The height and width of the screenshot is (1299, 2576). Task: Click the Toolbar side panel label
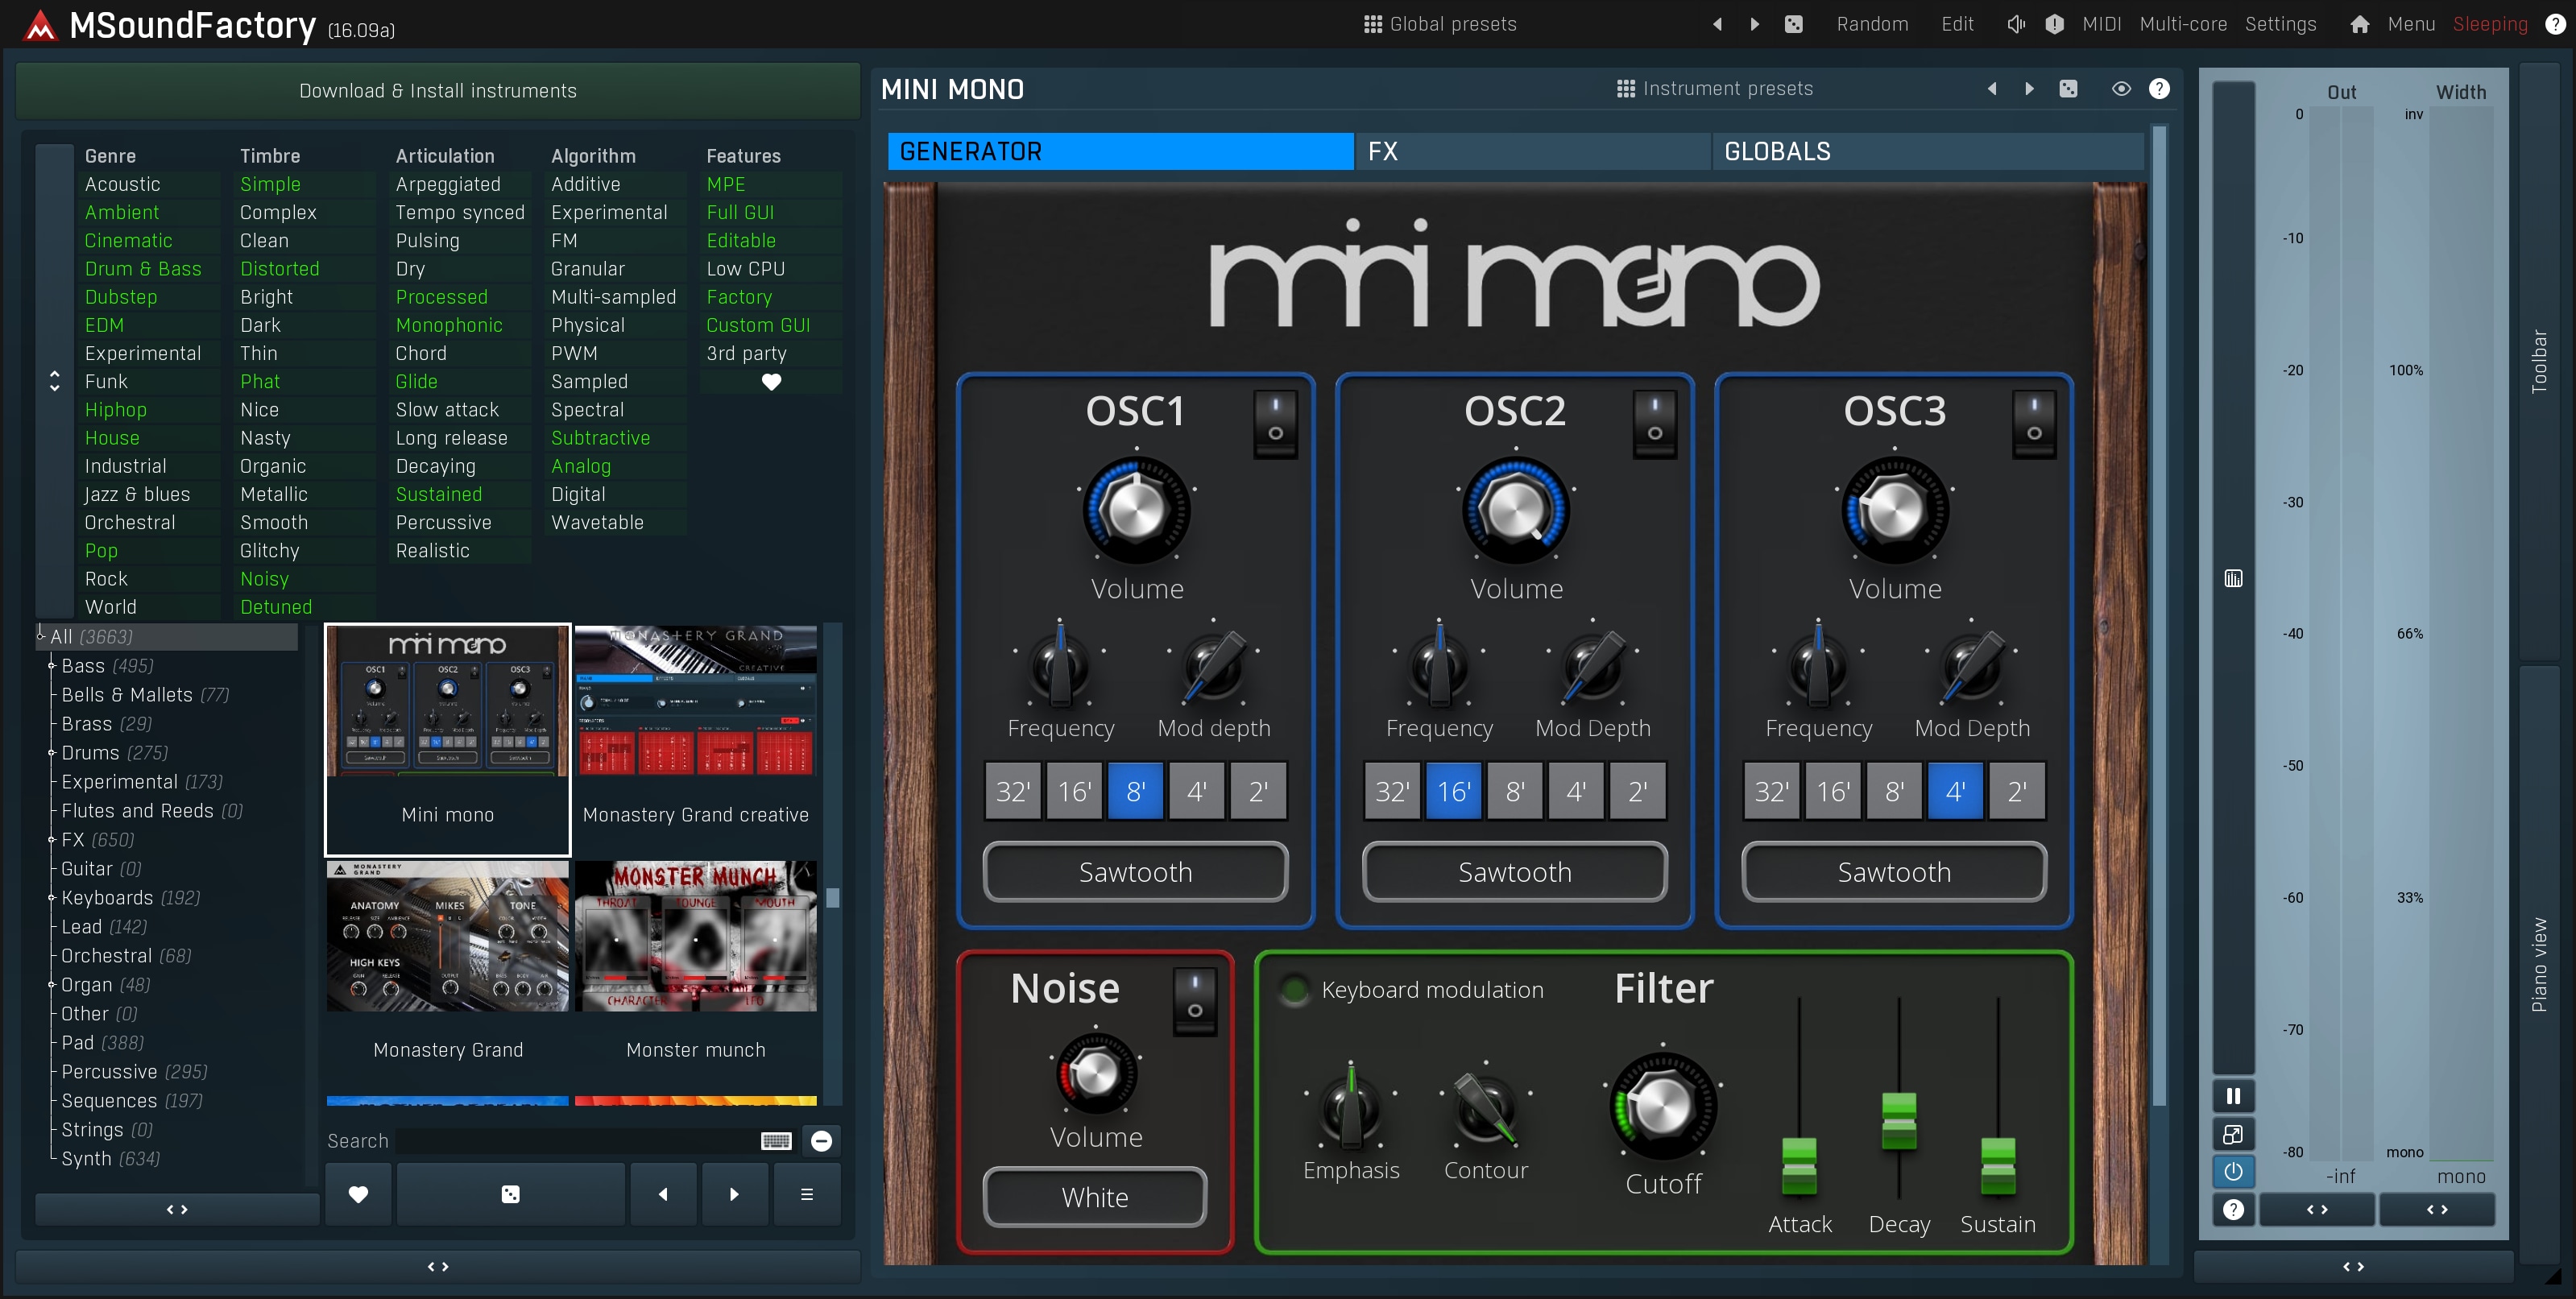point(2539,361)
